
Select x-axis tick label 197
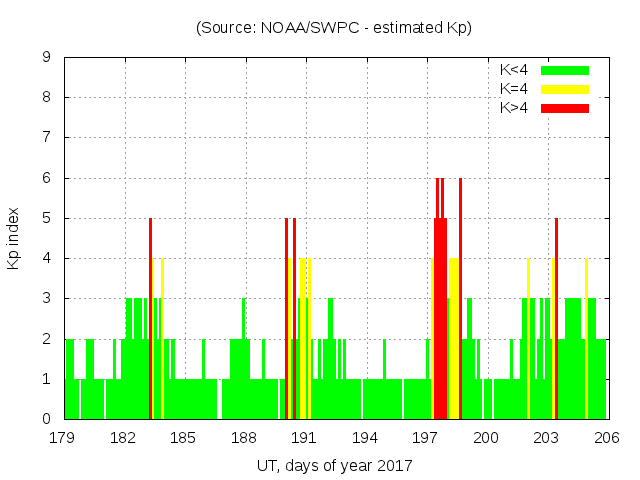coord(425,438)
